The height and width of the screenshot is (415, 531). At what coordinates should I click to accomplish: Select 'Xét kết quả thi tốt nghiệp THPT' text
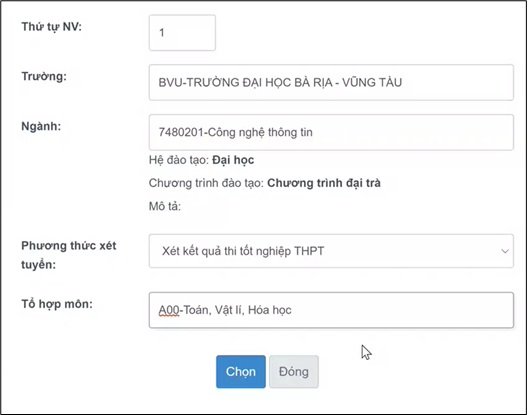[x=243, y=251]
